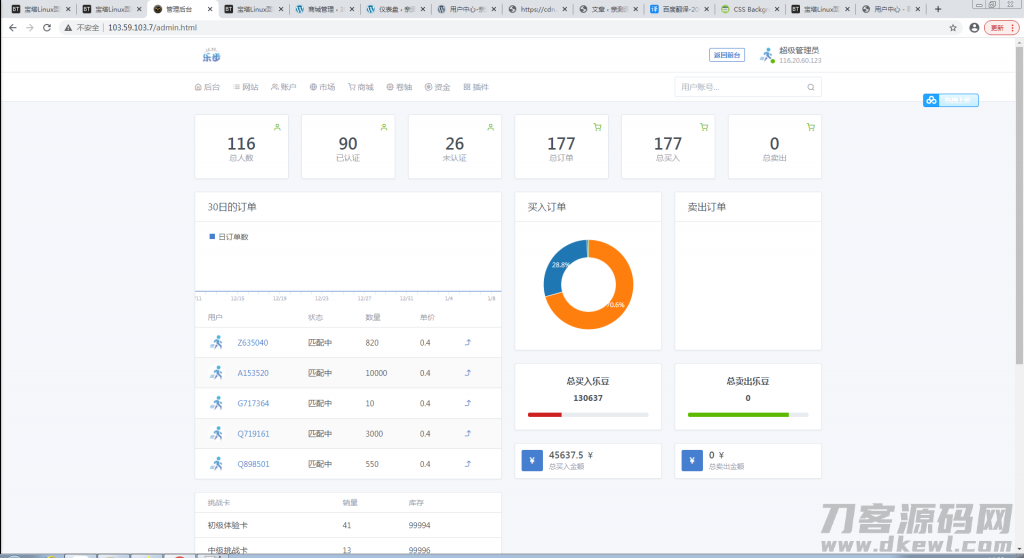The height and width of the screenshot is (558, 1024).
Task: Open user link Q719161
Action: click(253, 434)
